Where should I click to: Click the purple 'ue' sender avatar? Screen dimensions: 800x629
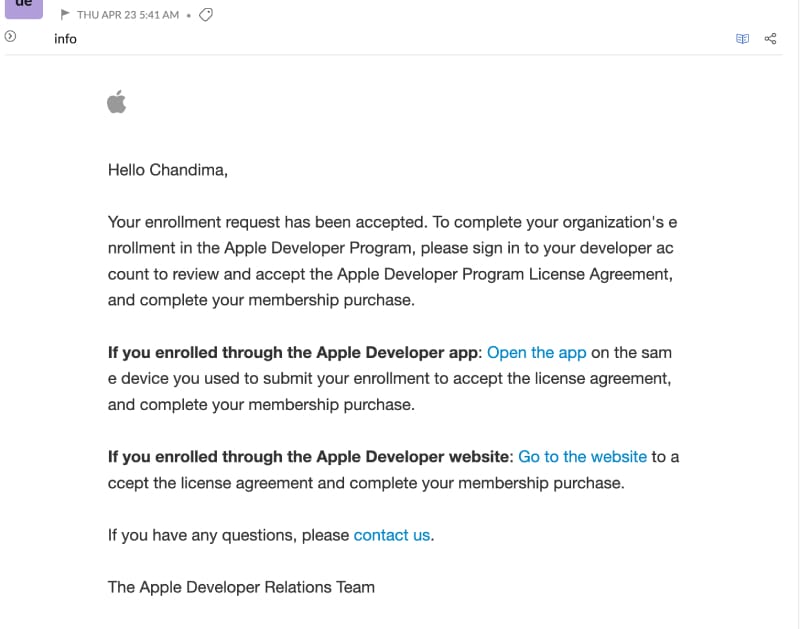22,8
